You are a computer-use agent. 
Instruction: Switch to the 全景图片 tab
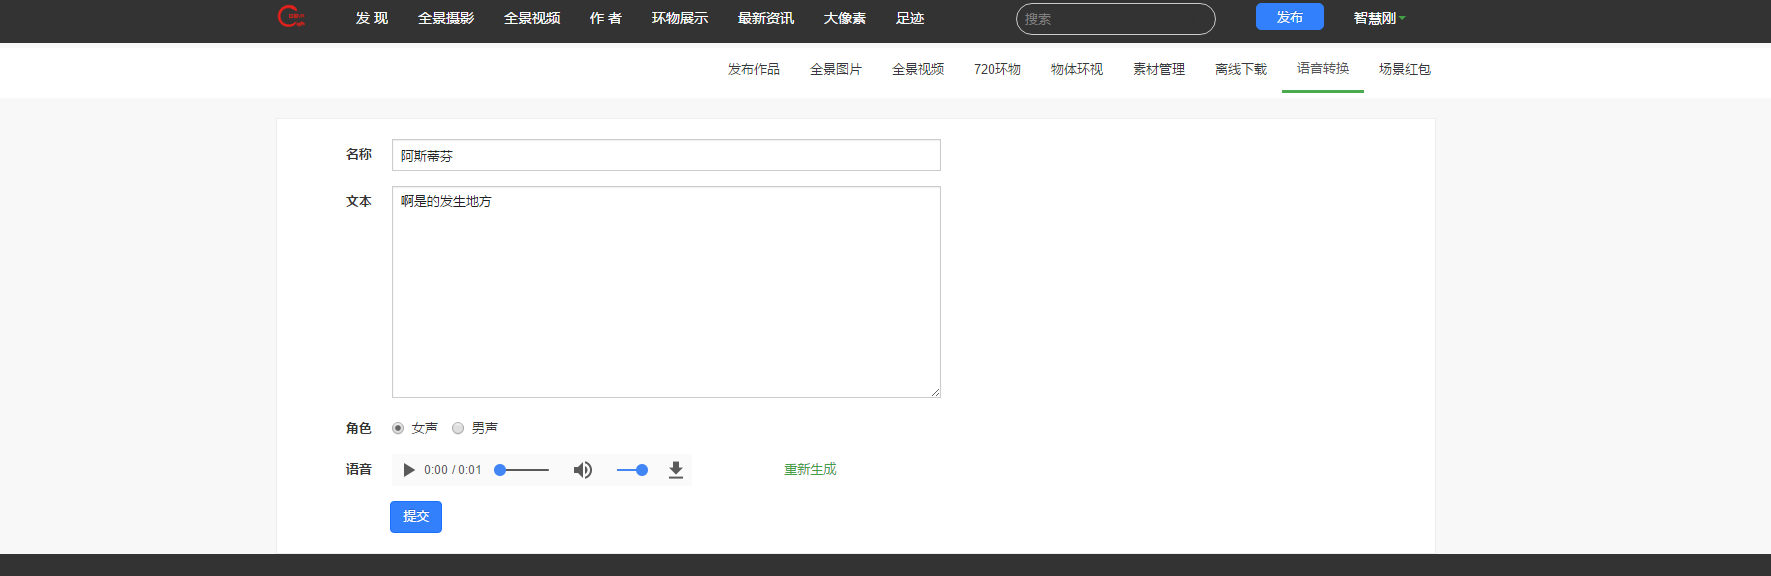click(835, 69)
